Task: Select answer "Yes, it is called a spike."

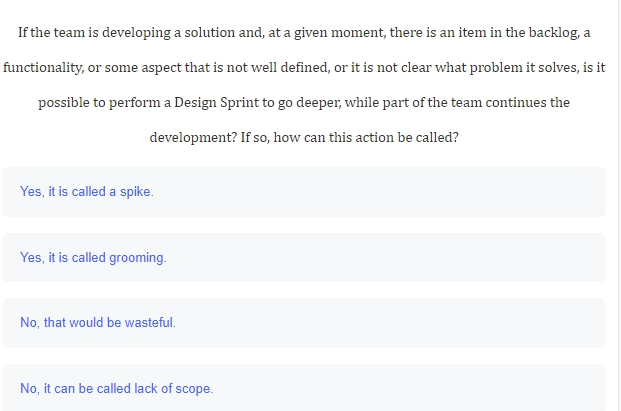Action: pos(304,192)
